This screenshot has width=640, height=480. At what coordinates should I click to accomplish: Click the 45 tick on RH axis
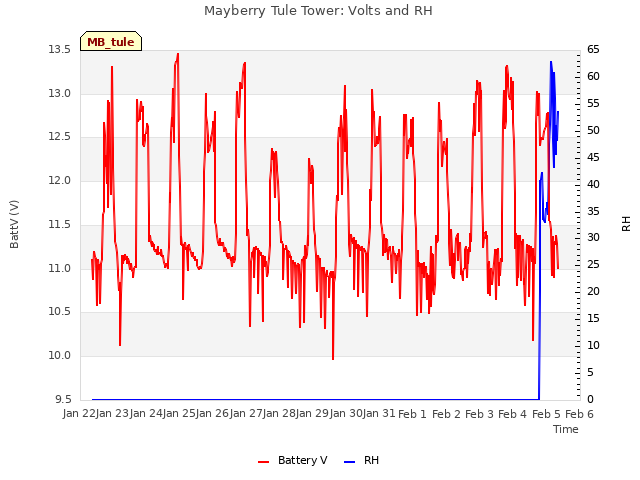(x=593, y=158)
